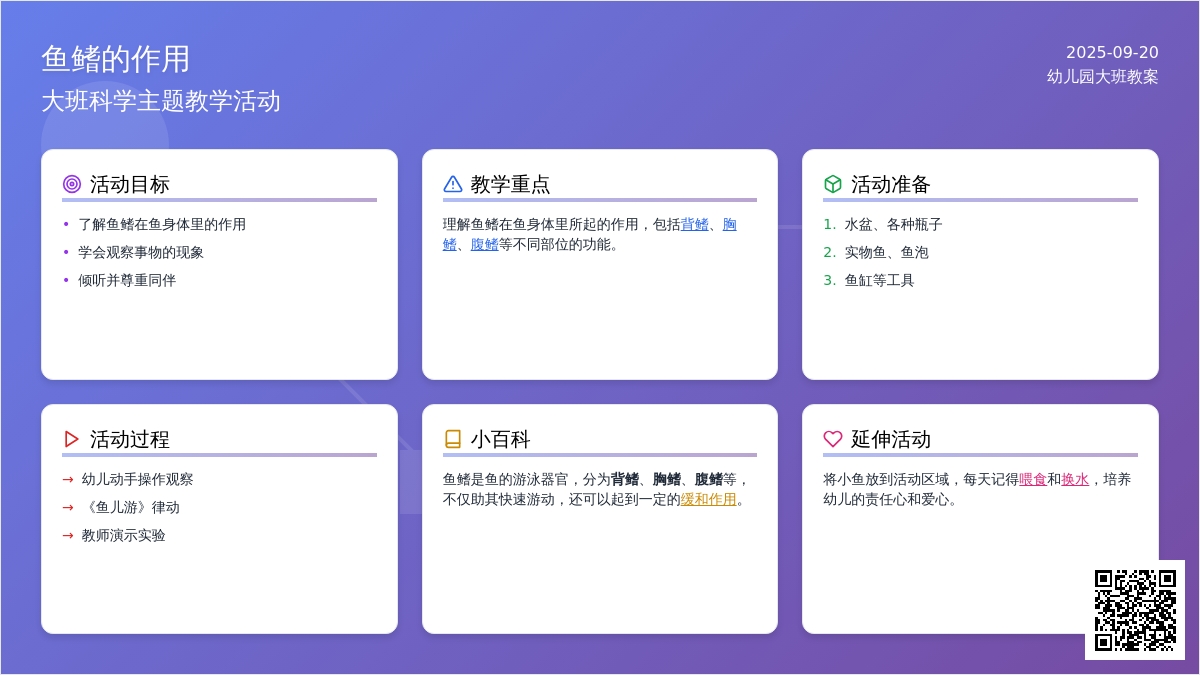The height and width of the screenshot is (675, 1200).
Task: Open the 喂食 link in 延伸活动
Action: [x=1032, y=479]
